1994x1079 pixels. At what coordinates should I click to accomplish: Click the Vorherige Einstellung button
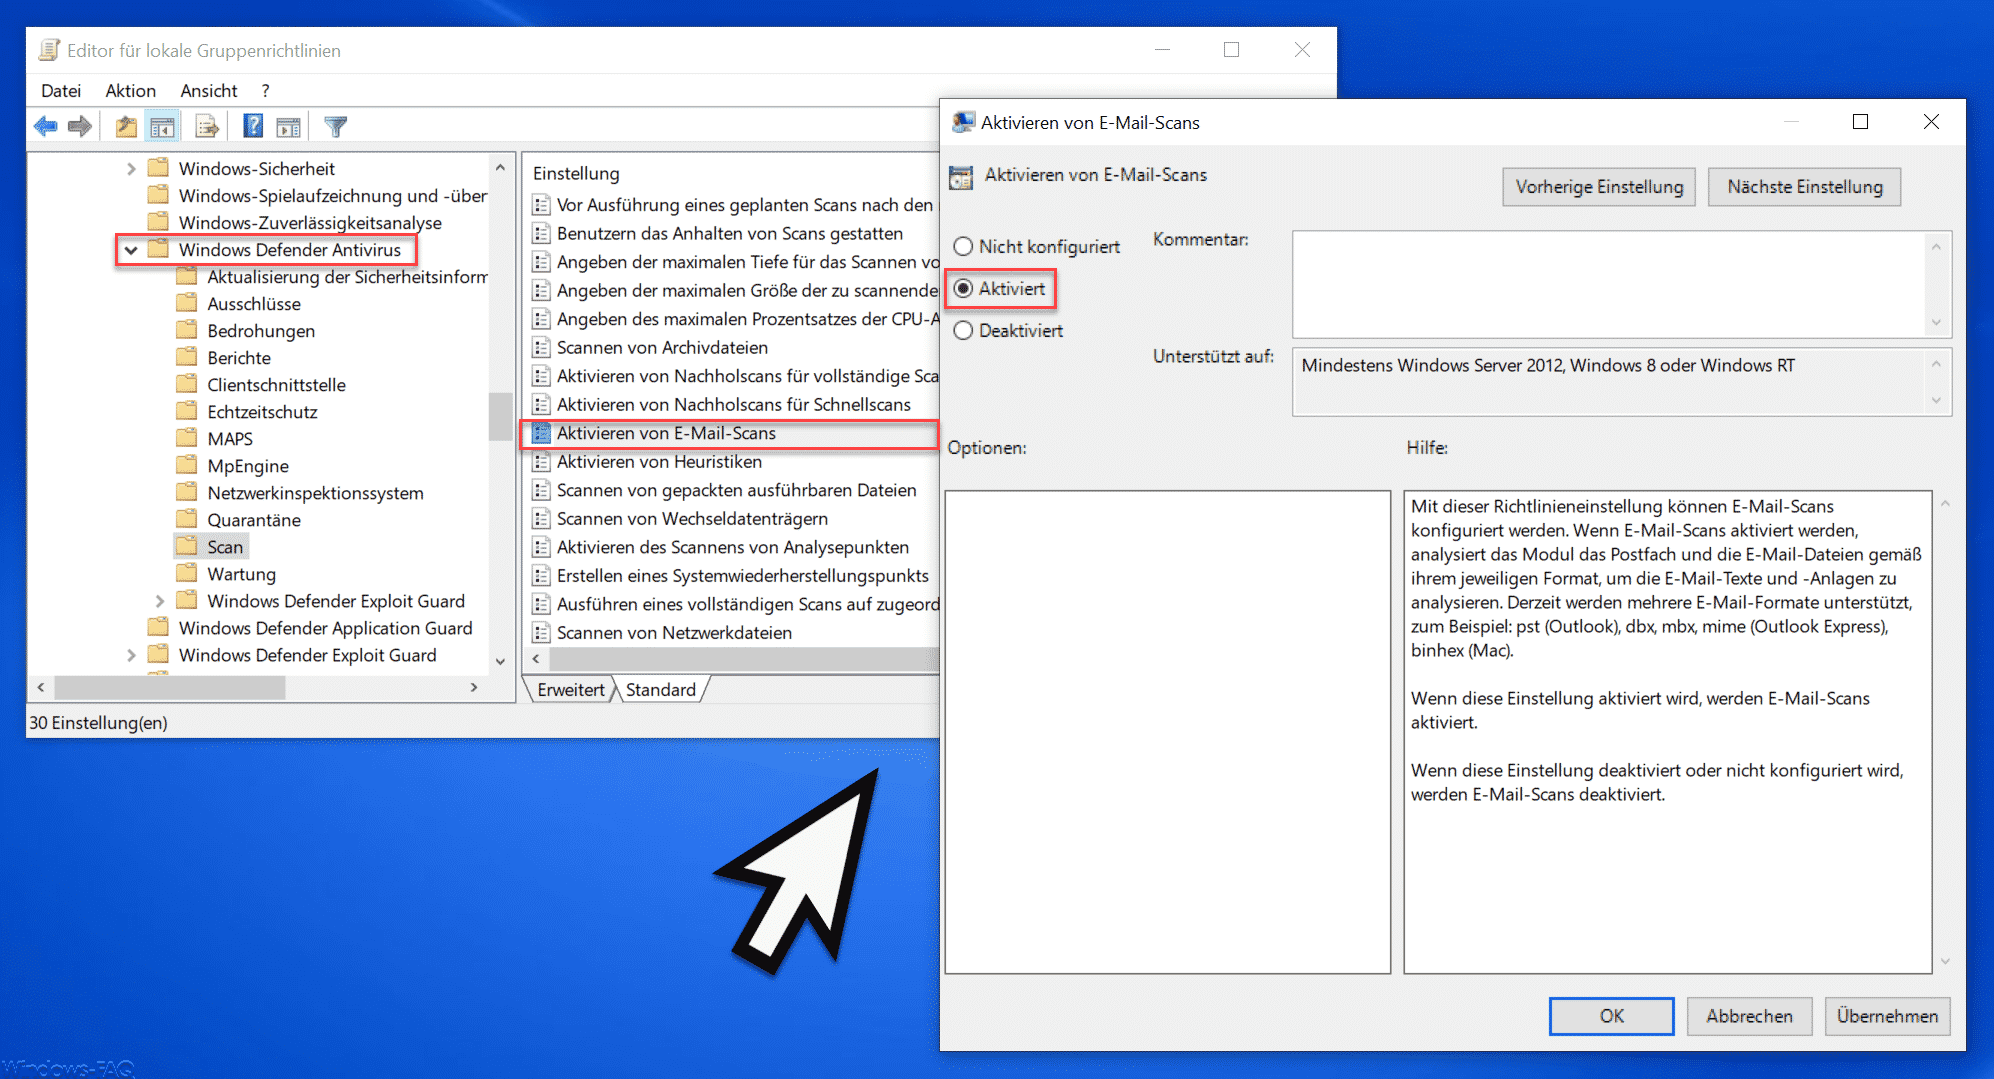point(1599,187)
